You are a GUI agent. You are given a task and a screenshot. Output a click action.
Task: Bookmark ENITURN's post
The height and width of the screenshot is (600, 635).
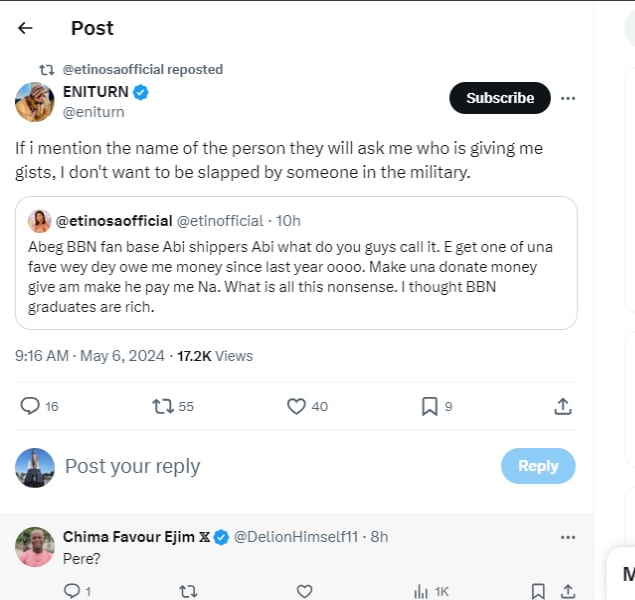tap(429, 406)
